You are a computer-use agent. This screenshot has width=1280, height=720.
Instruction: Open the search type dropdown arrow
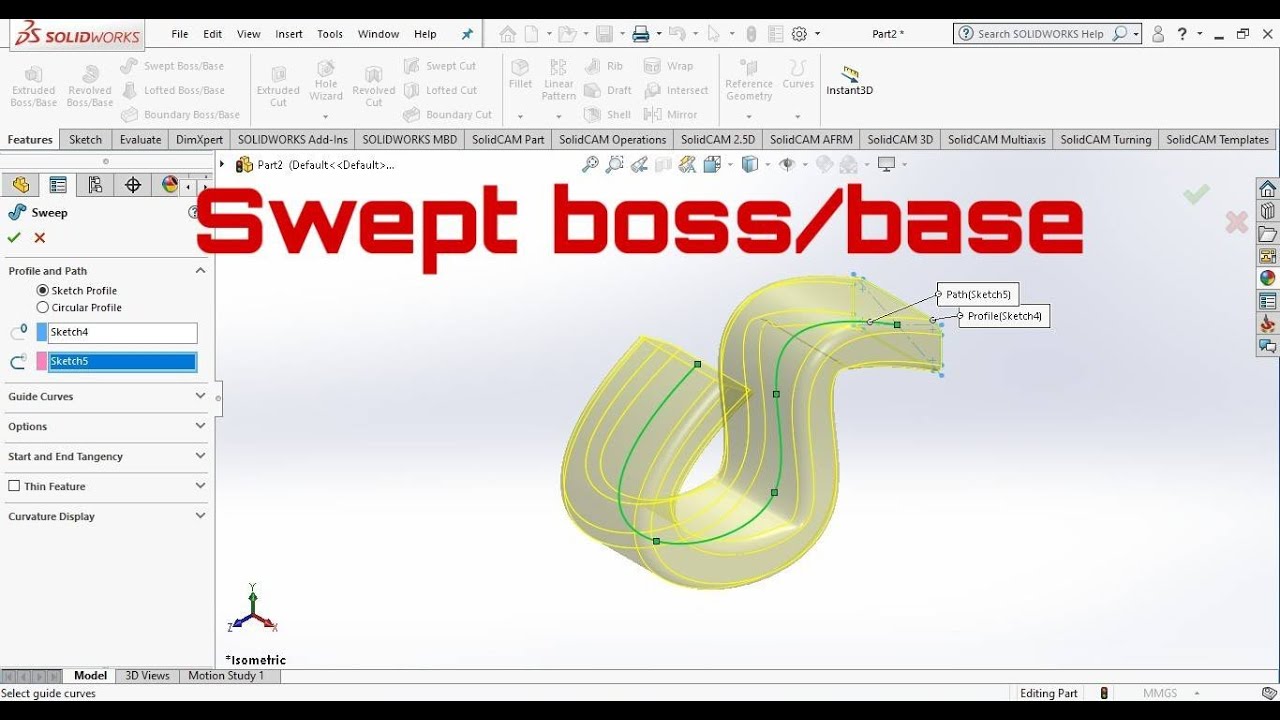1136,34
